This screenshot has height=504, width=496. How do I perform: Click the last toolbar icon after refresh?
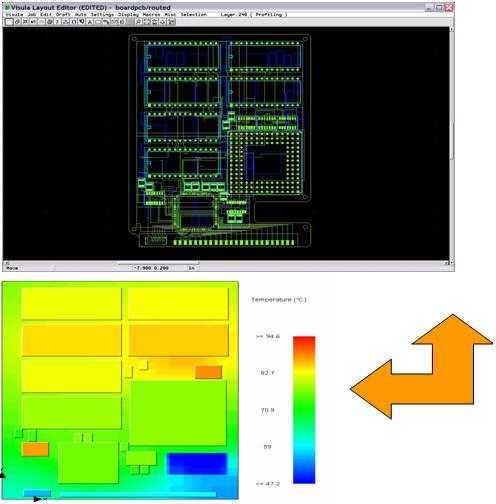(171, 22)
